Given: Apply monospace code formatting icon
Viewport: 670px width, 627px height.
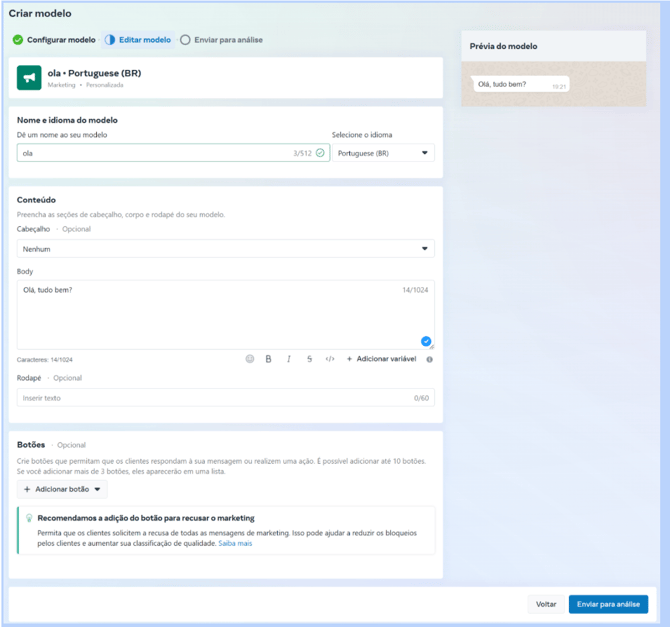Looking at the screenshot, I should click(x=330, y=359).
